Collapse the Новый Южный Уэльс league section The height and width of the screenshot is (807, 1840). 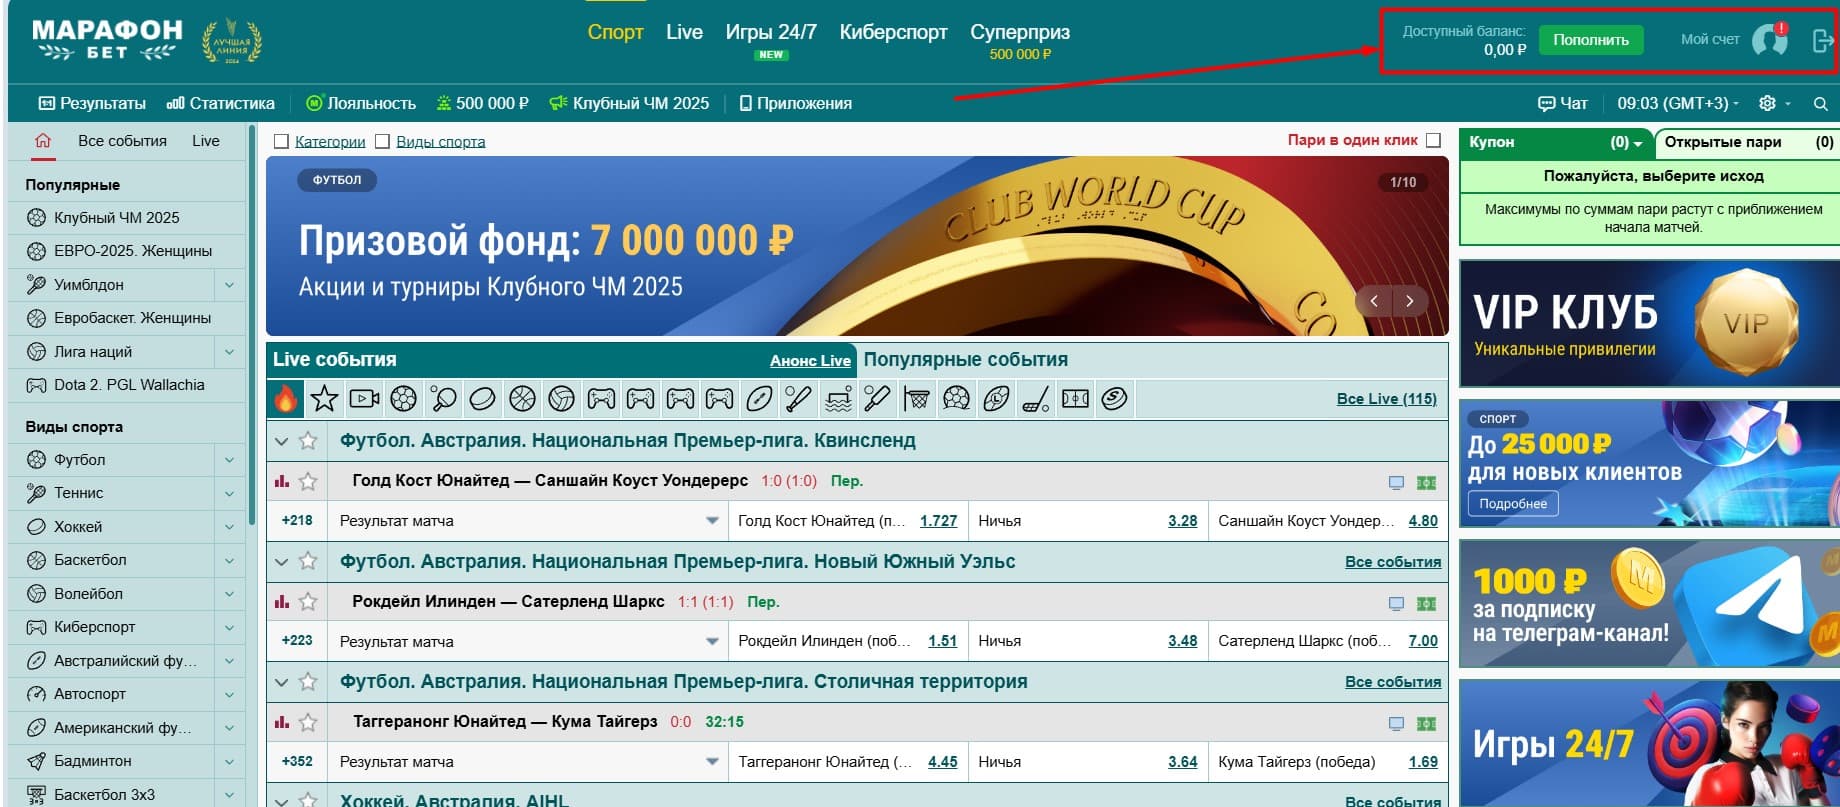281,562
